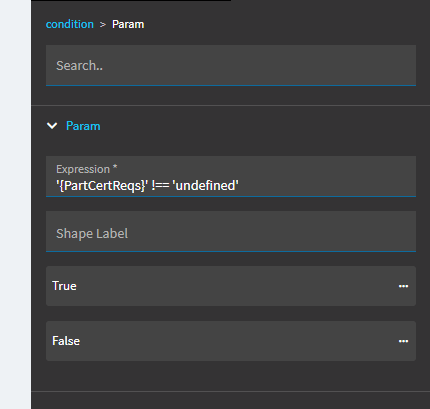
Task: Click the True label text
Action: pyautogui.click(x=64, y=286)
